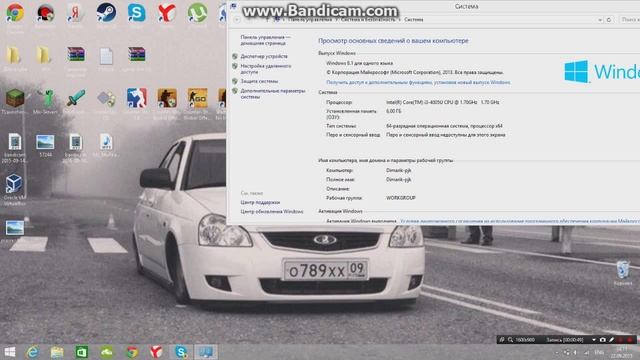
Task: Click the back navigation arrow in System window
Action: [237, 20]
